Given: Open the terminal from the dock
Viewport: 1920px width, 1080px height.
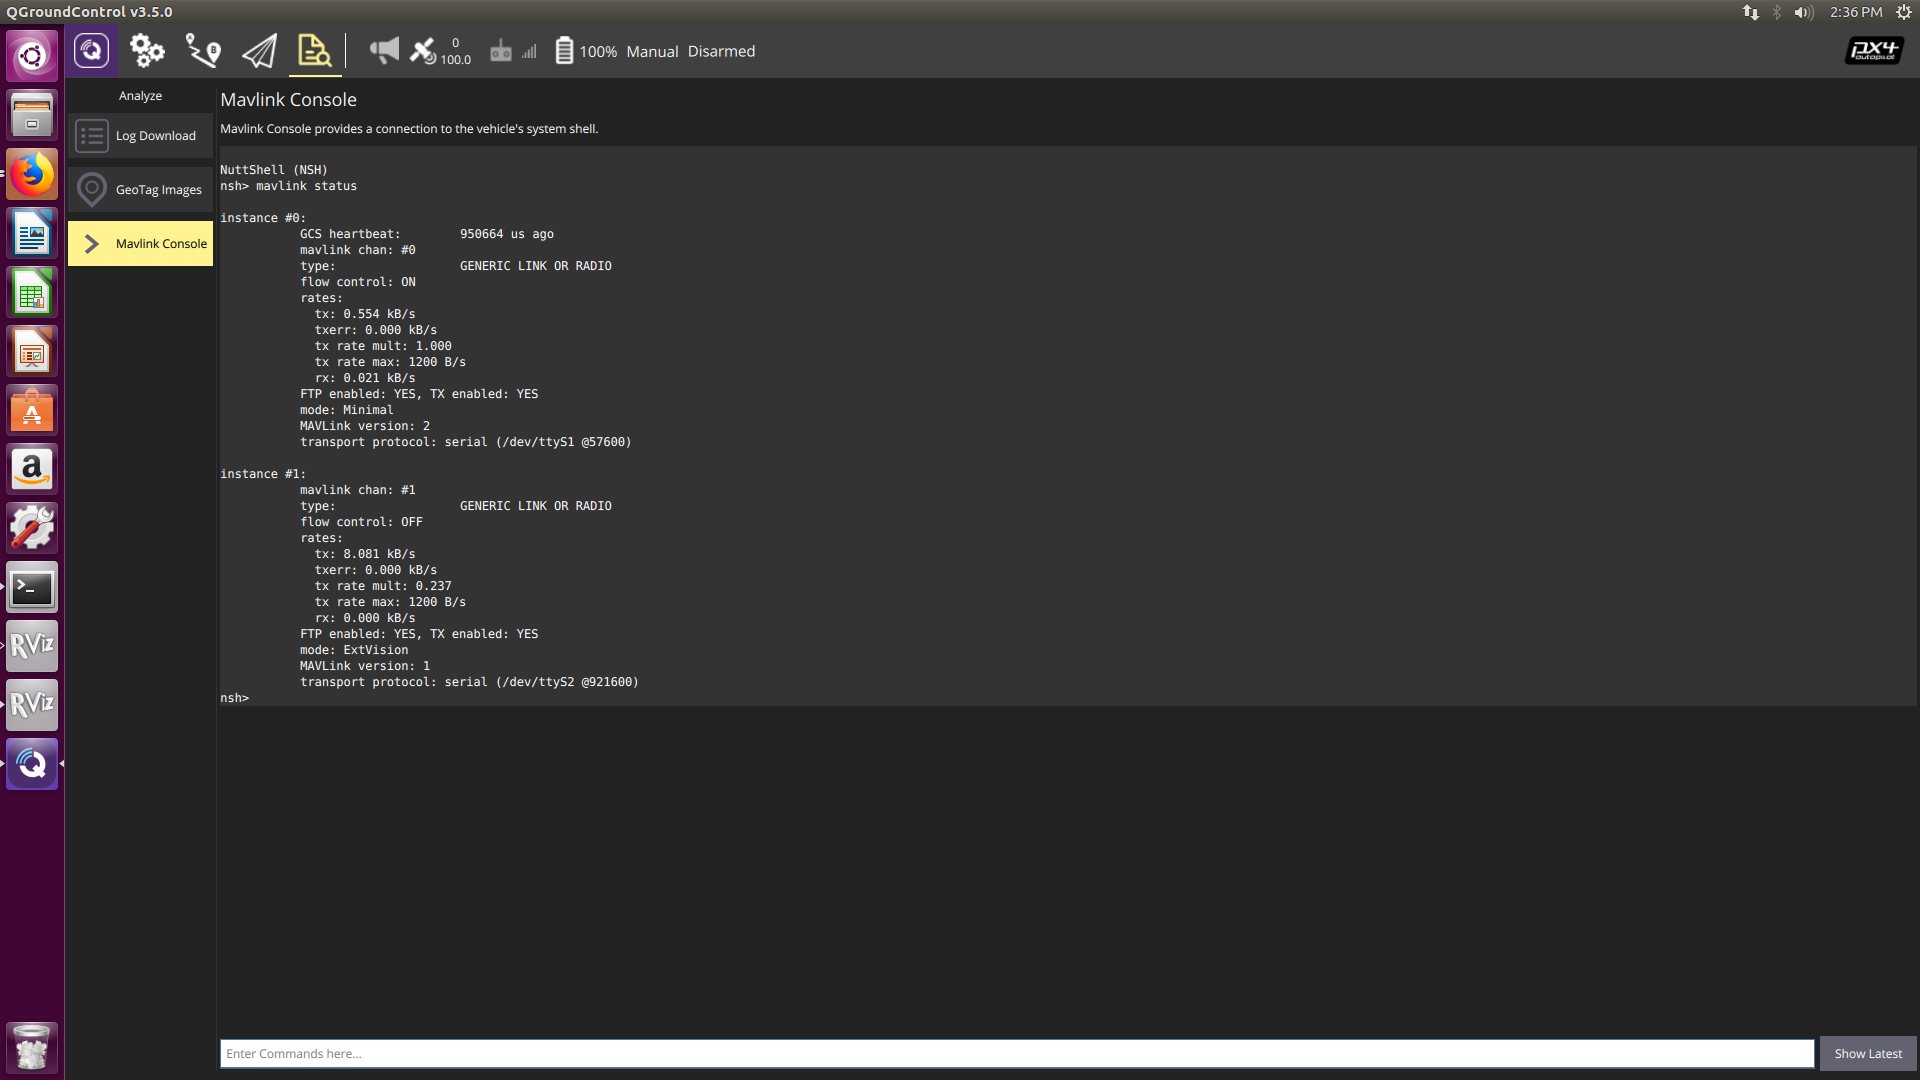Looking at the screenshot, I should click(x=31, y=588).
